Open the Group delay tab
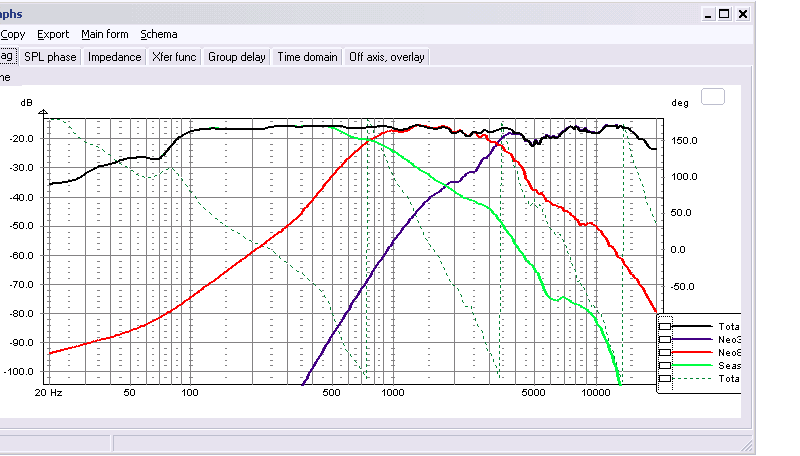 click(237, 57)
